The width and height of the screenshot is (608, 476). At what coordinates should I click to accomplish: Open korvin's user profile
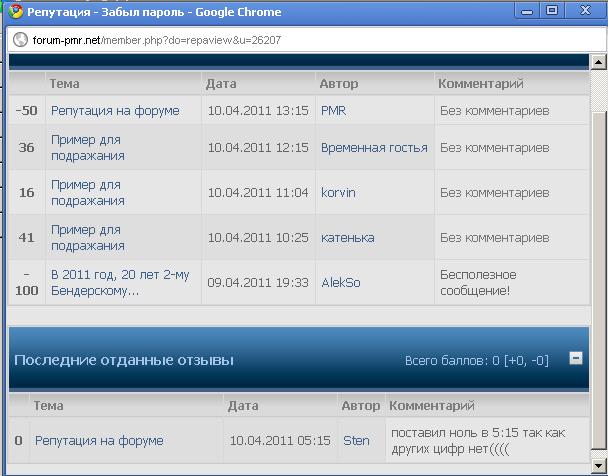(338, 192)
